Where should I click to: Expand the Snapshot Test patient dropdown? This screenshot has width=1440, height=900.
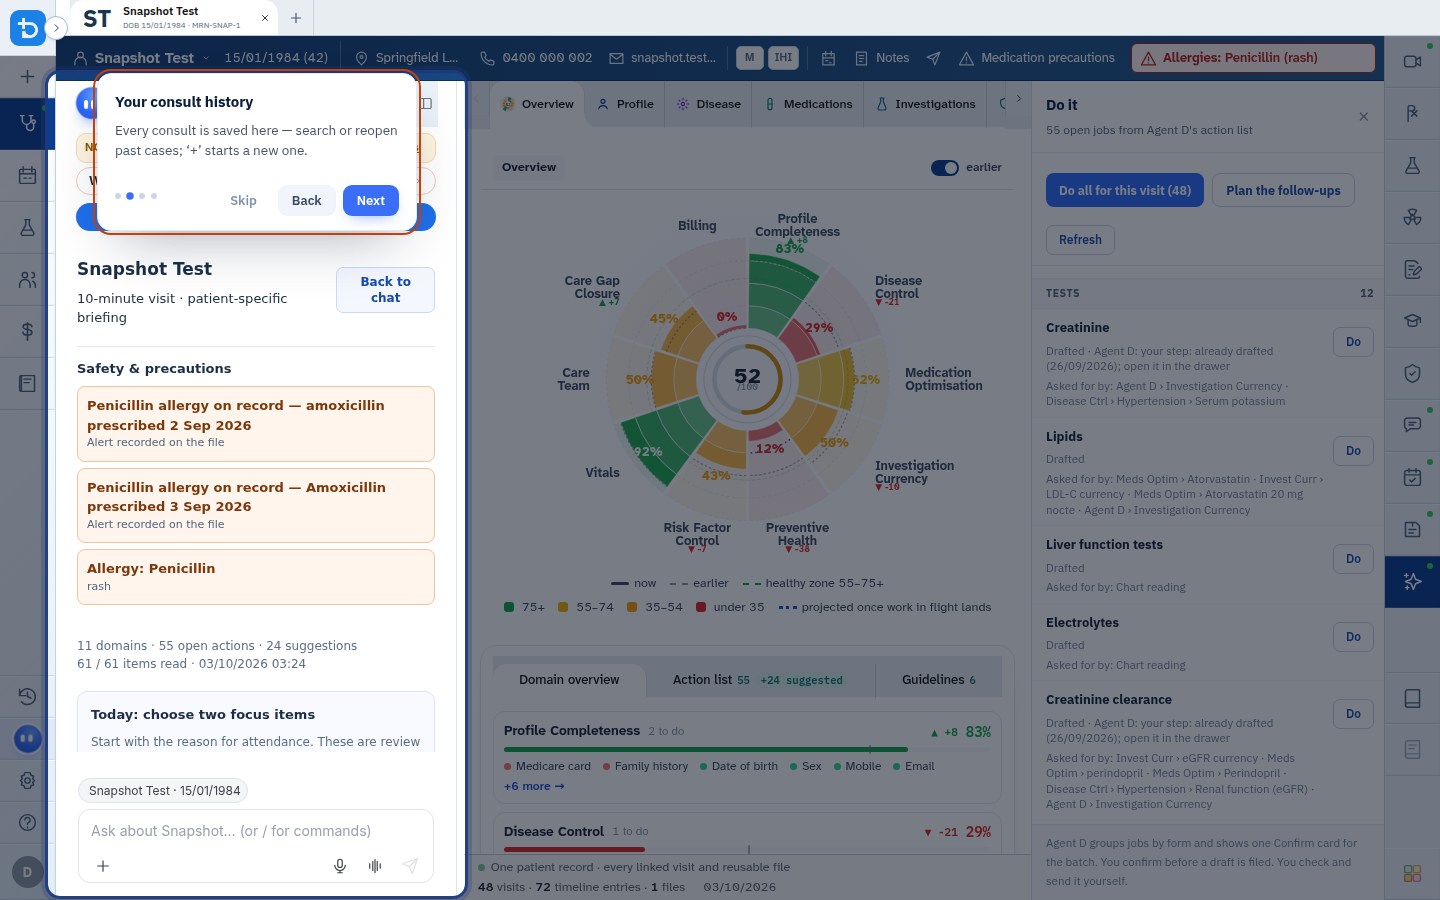point(206,58)
